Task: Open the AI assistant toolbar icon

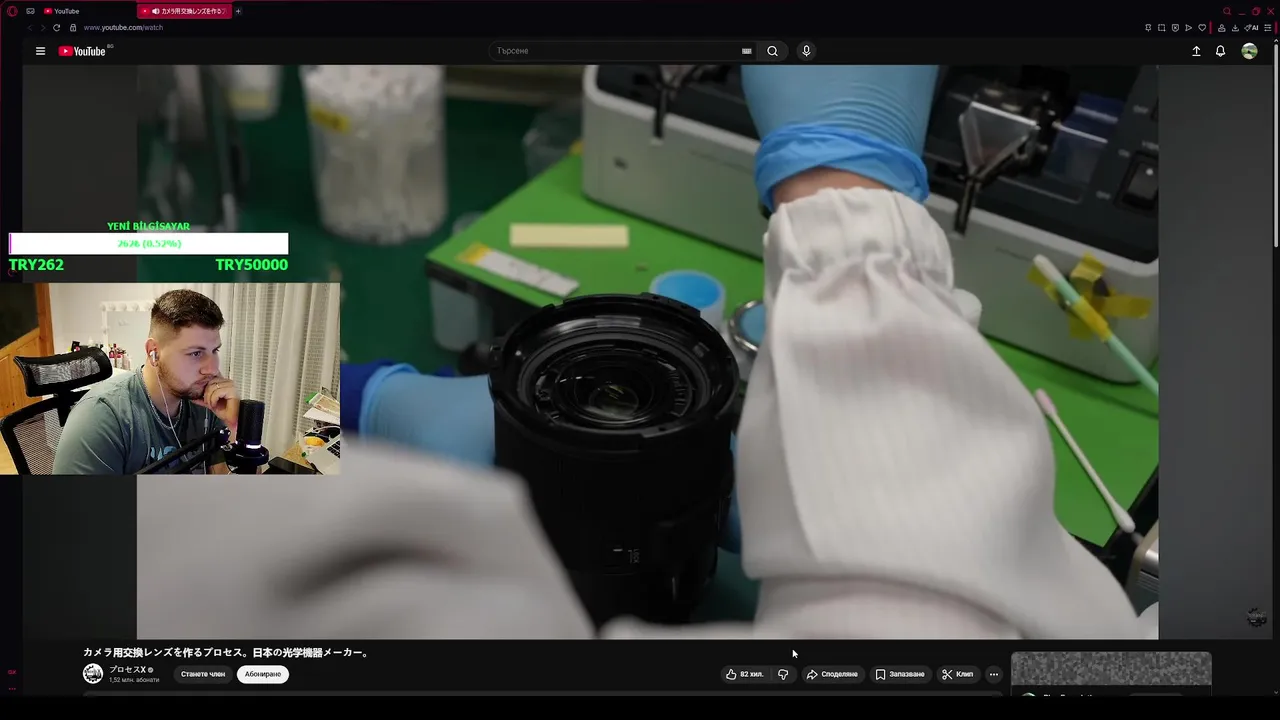Action: click(1251, 28)
